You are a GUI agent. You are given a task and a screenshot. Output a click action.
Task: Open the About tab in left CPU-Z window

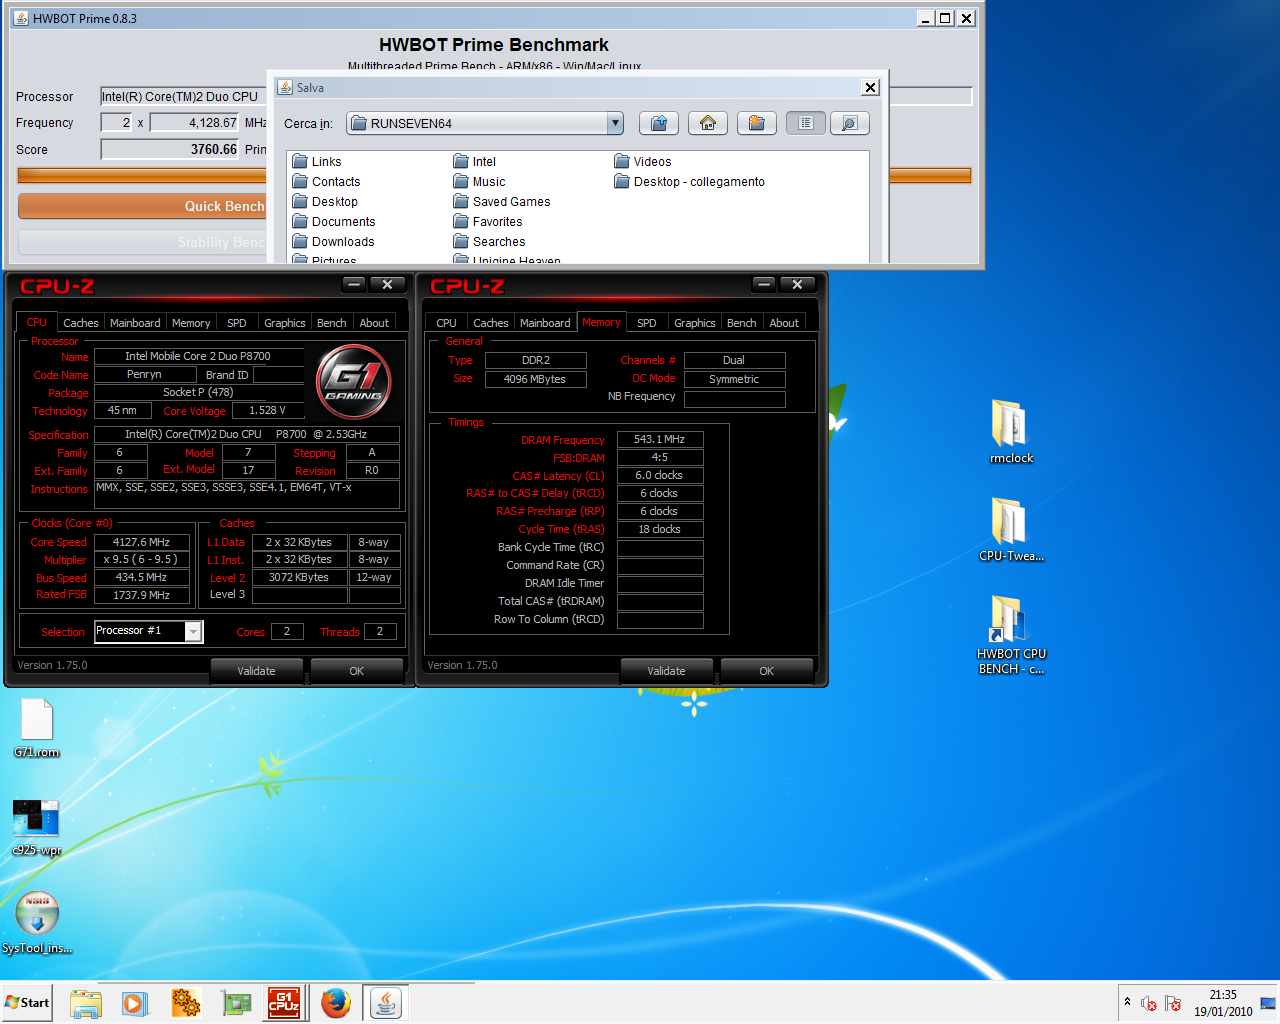(x=374, y=323)
